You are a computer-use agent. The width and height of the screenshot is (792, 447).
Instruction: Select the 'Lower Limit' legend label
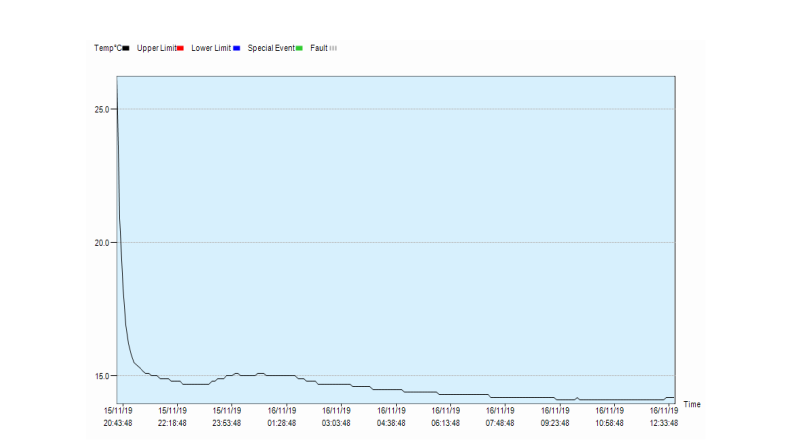coord(211,48)
